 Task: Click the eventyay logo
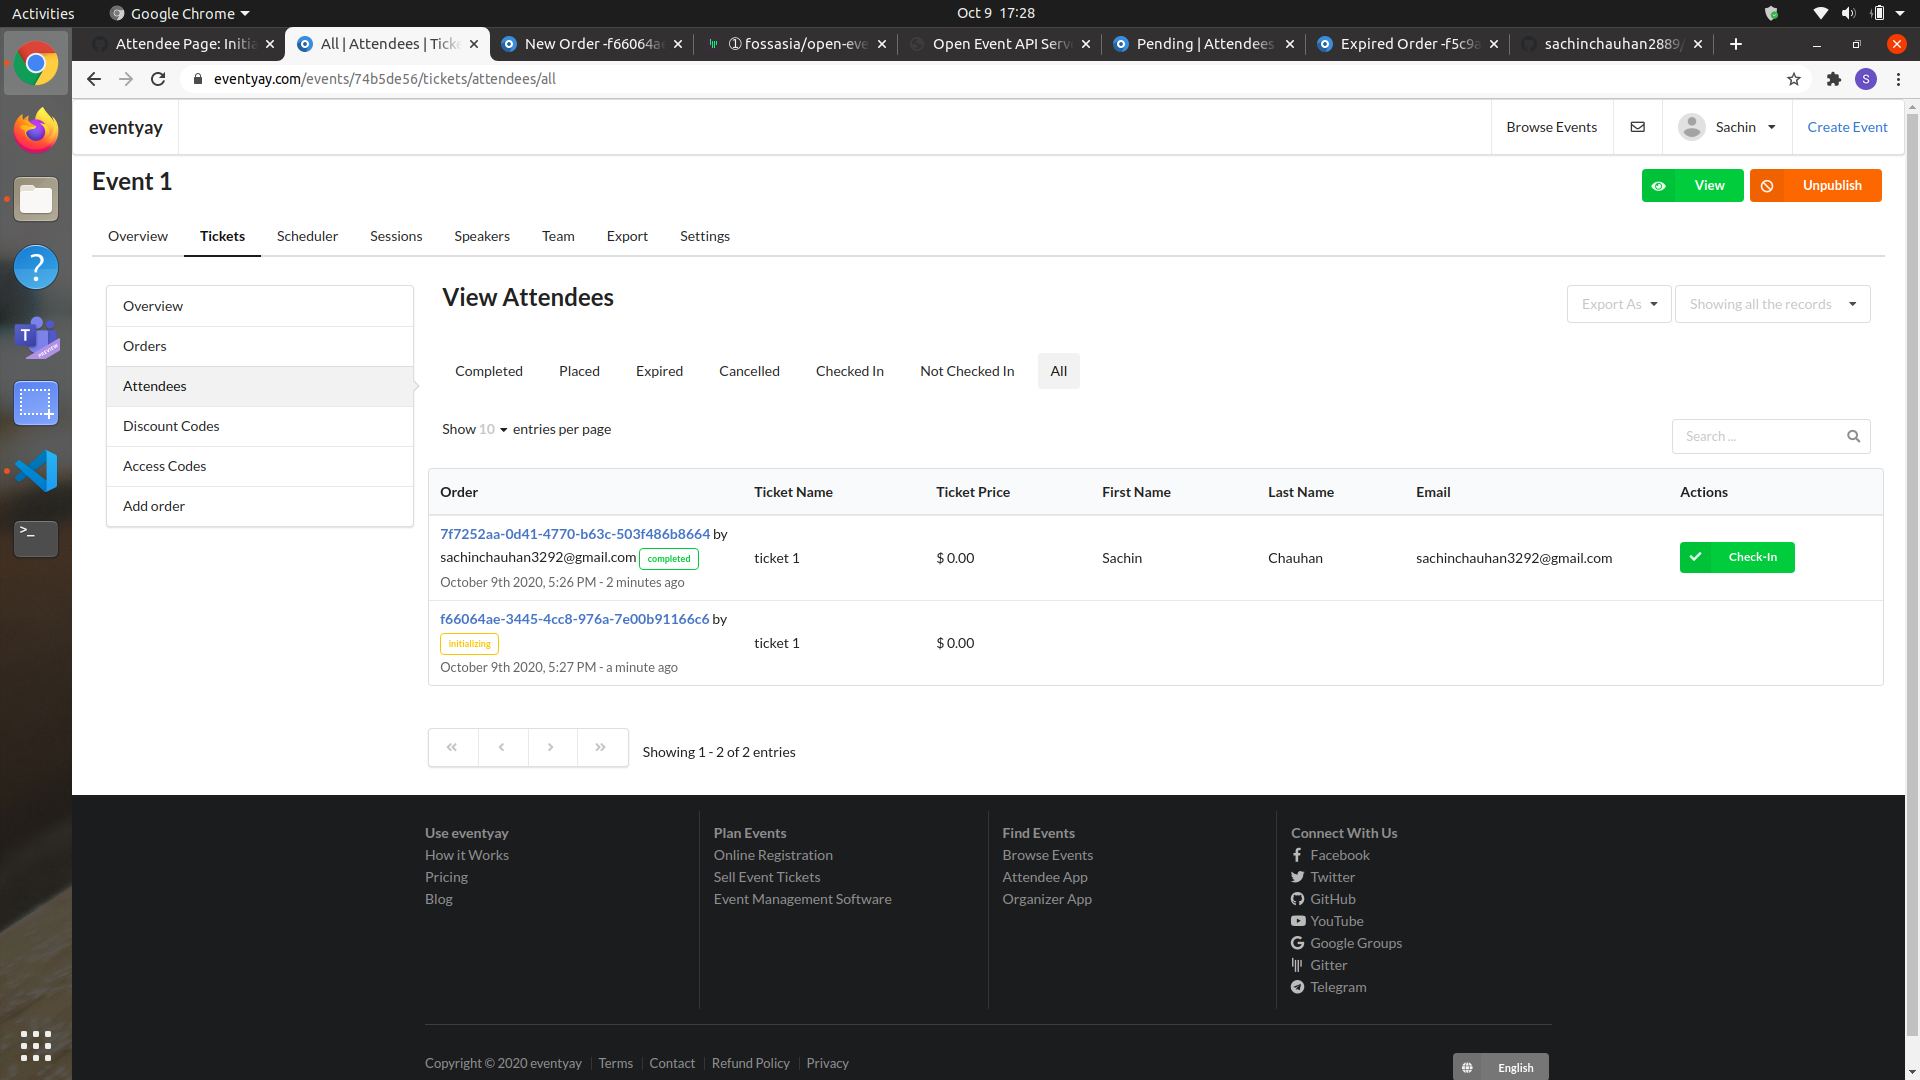point(125,127)
